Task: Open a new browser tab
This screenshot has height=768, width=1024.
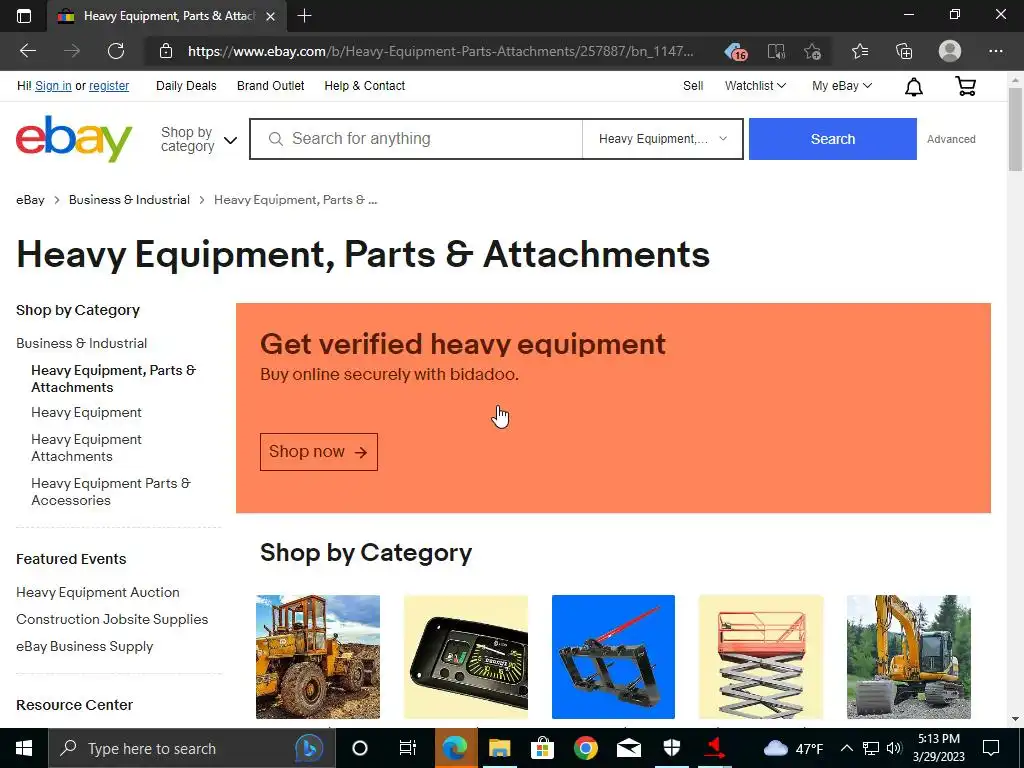Action: (304, 16)
